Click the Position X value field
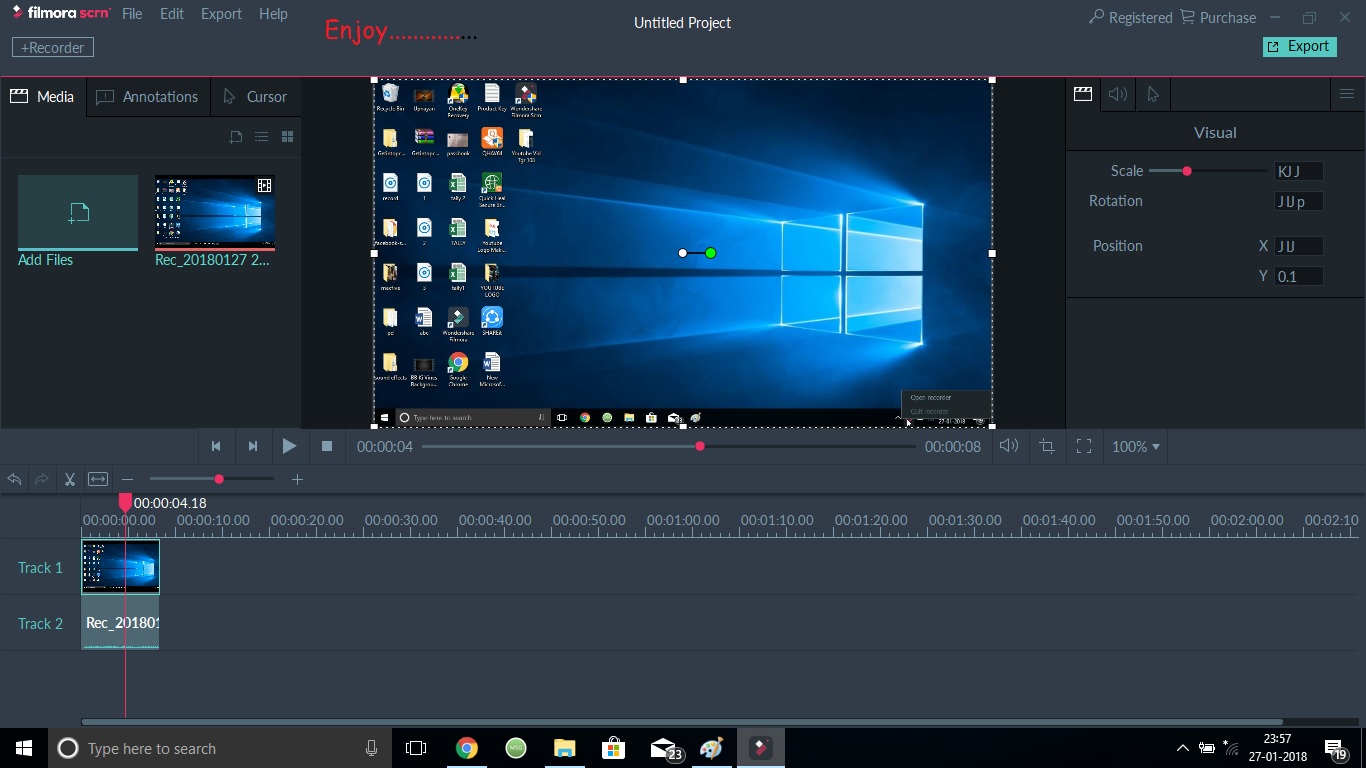Viewport: 1366px width, 768px height. pyautogui.click(x=1298, y=246)
